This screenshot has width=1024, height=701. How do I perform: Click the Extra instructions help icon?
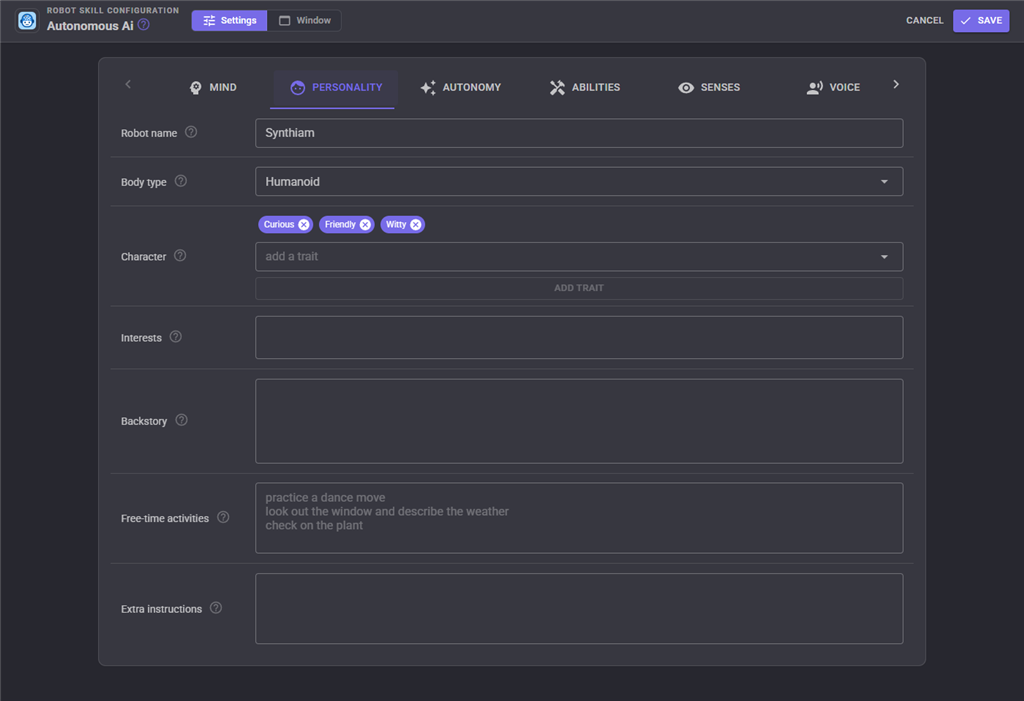pyautogui.click(x=216, y=608)
